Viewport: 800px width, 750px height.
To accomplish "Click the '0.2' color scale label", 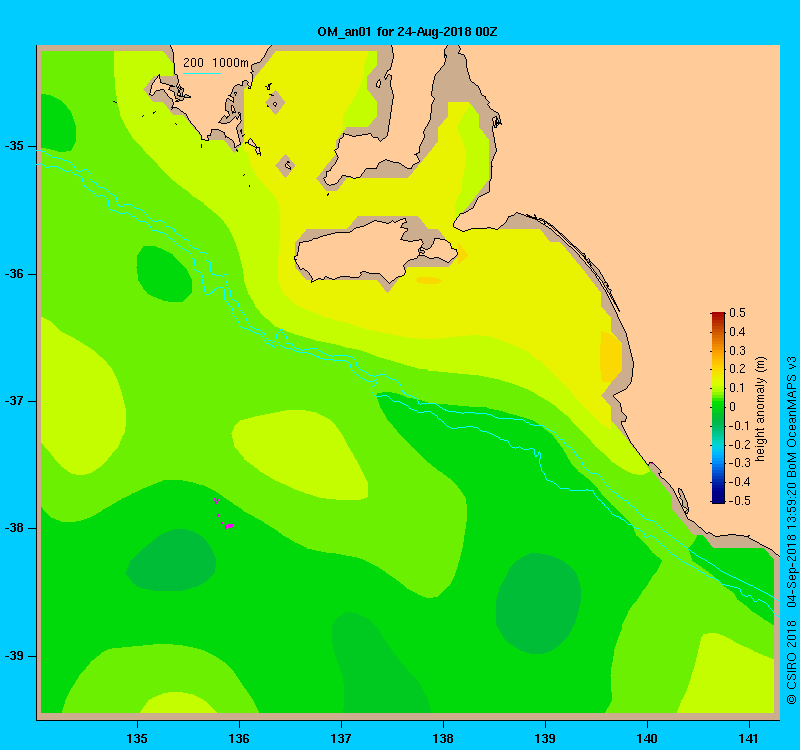I will (737, 369).
